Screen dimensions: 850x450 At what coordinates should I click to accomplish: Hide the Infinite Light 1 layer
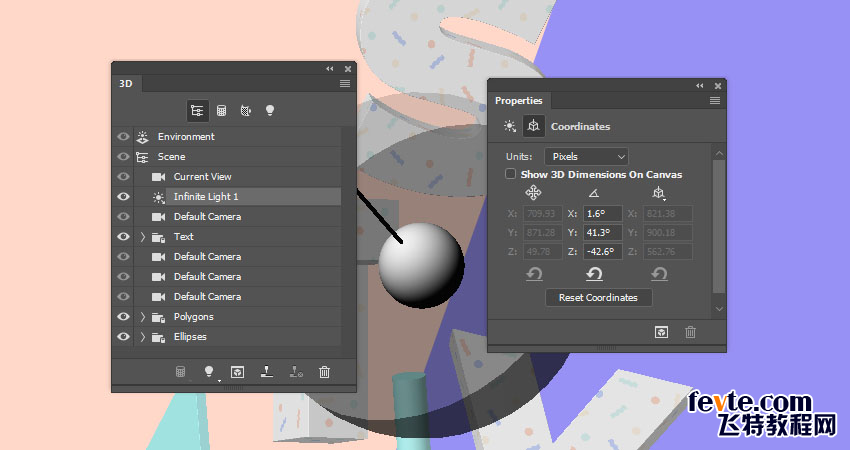[124, 197]
